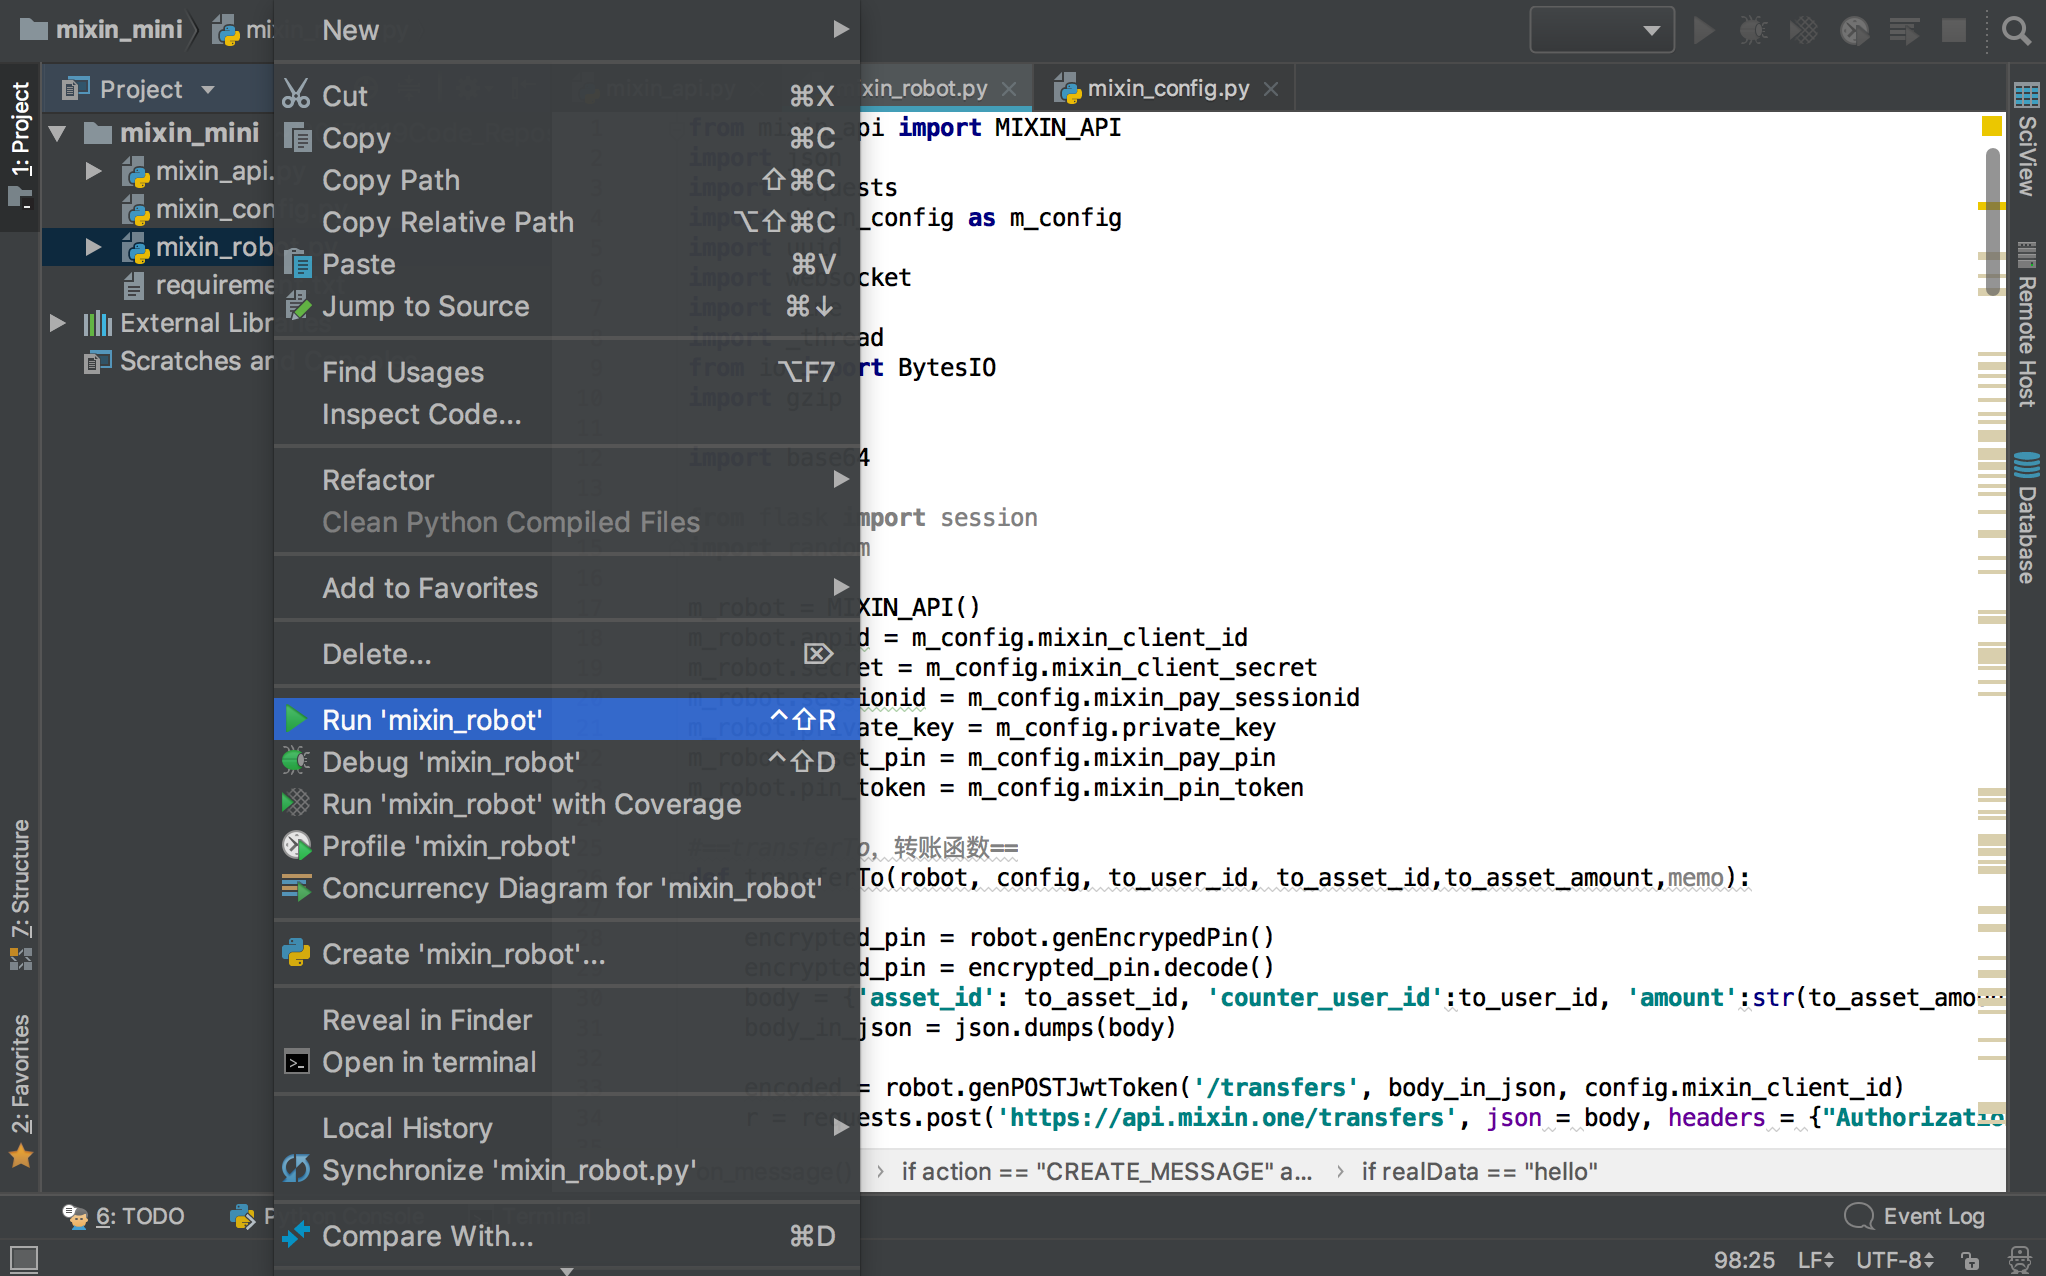The width and height of the screenshot is (2046, 1276).
Task: Open the Database tool window
Action: pos(2027,518)
